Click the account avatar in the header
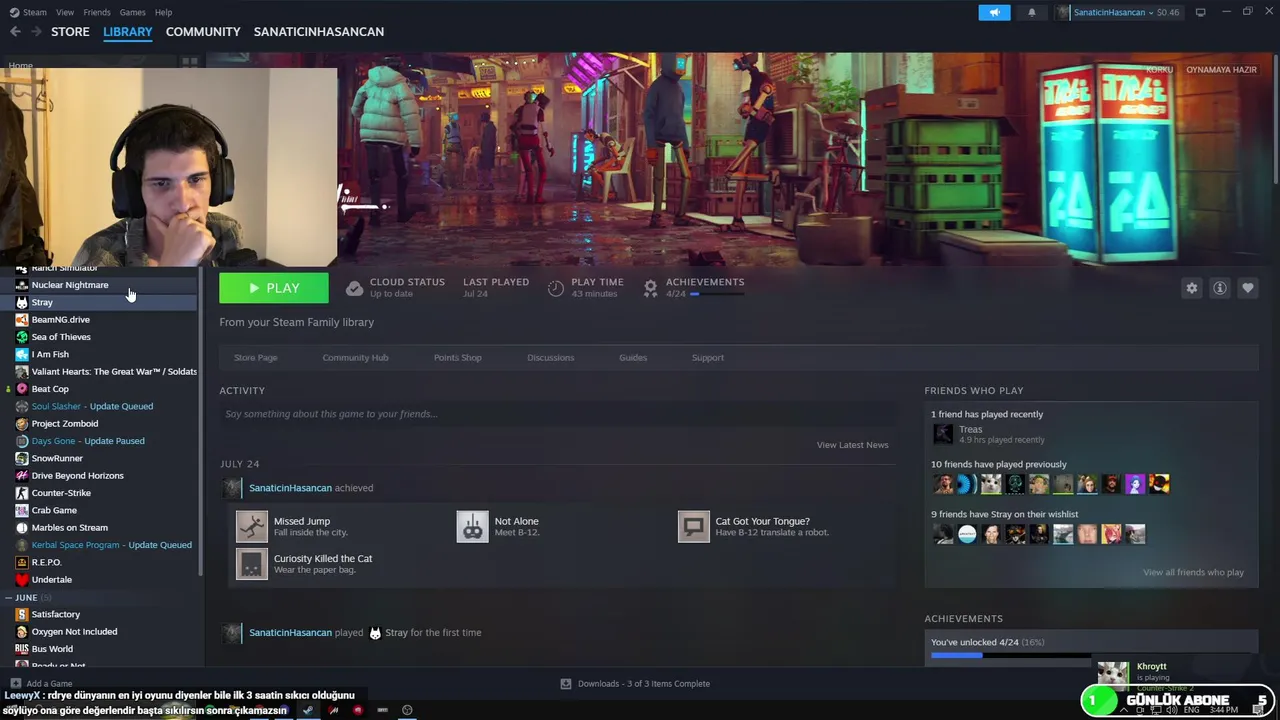This screenshot has height=720, width=1280. (x=1063, y=12)
